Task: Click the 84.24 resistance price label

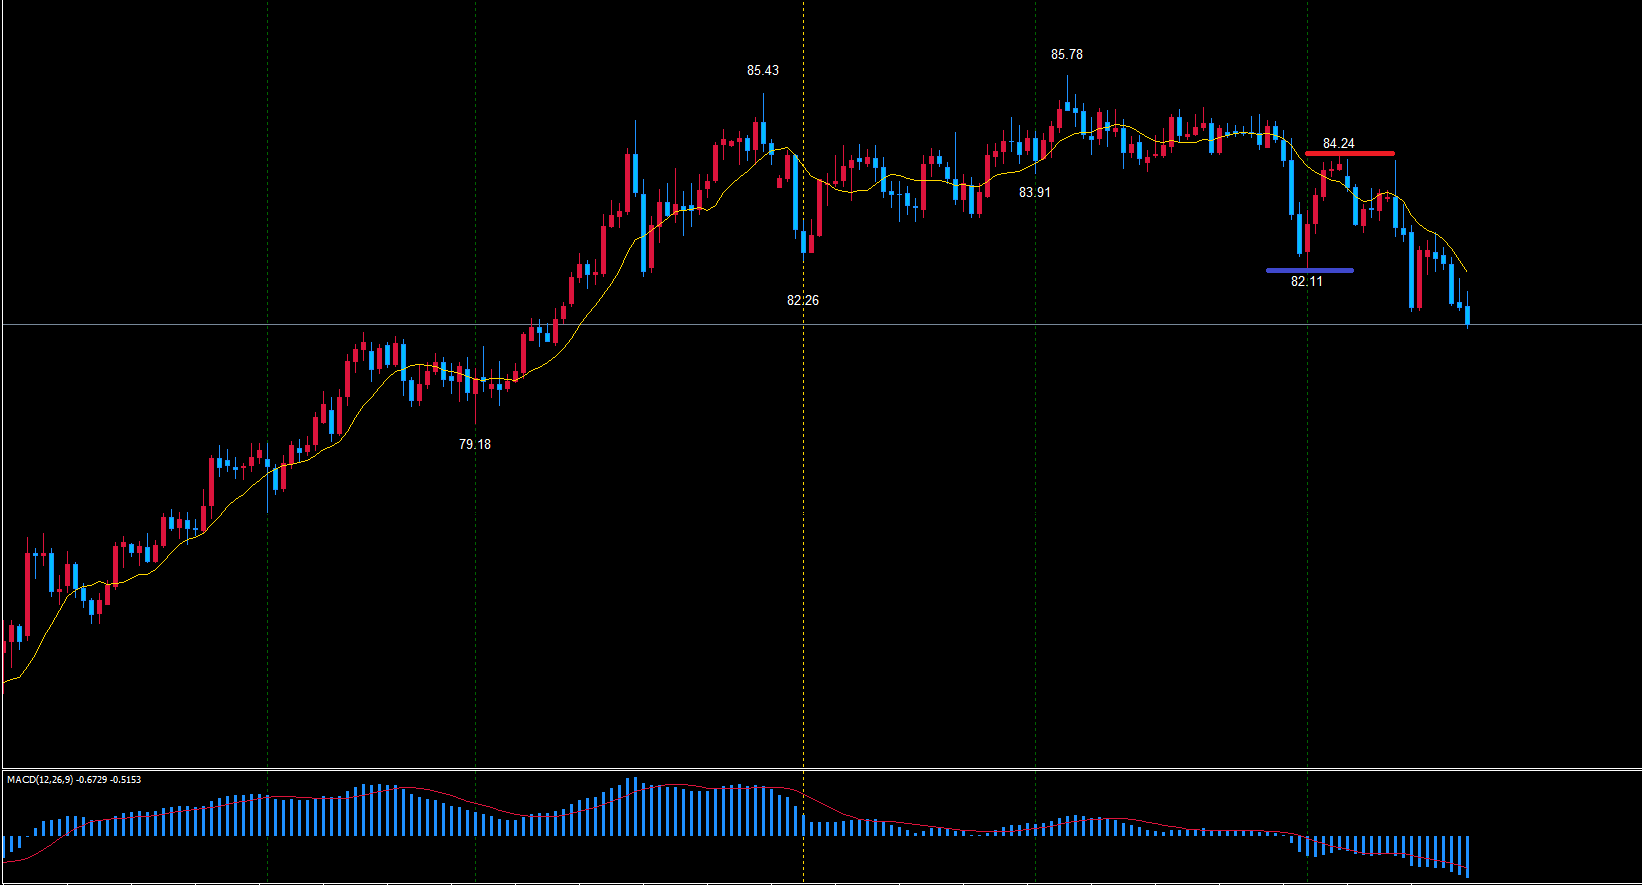Action: point(1338,144)
